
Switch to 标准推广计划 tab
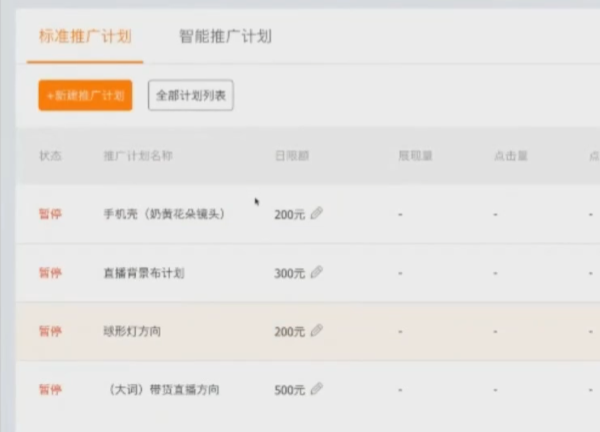pos(85,37)
